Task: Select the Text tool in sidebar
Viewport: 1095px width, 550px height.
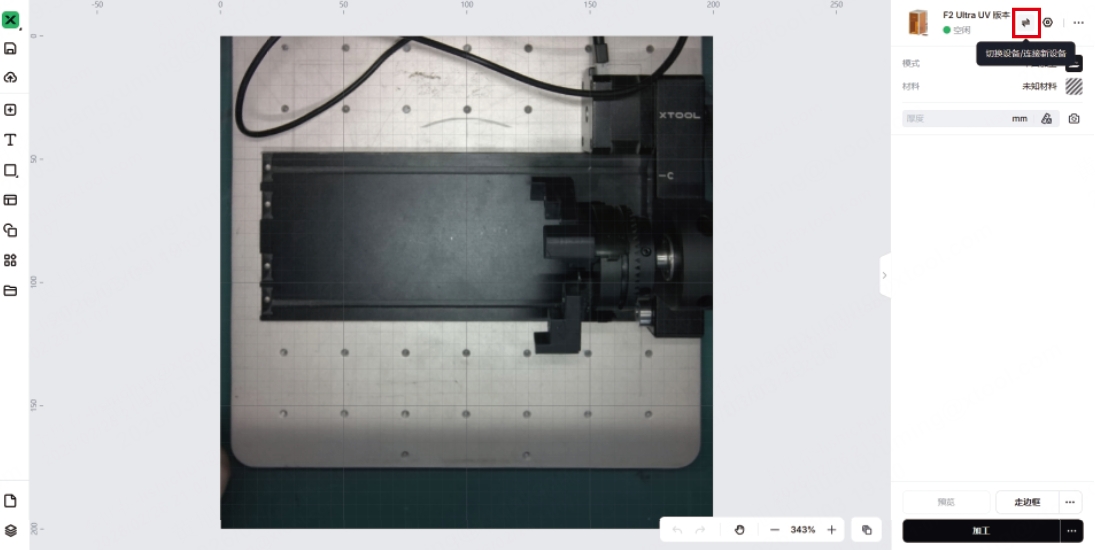Action: pyautogui.click(x=11, y=140)
